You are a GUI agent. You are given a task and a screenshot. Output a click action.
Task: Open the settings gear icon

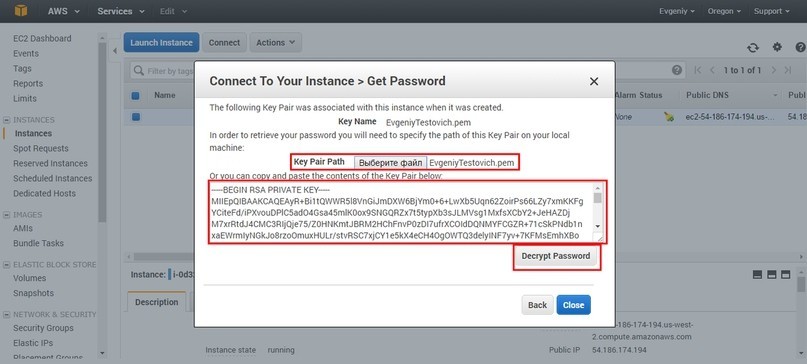tap(777, 47)
